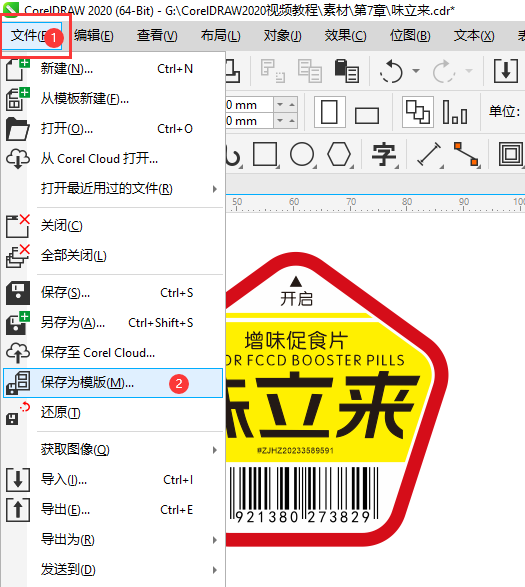Screen dimensions: 525x587
Task: Open the 编辑(E) menu
Action: [94, 36]
